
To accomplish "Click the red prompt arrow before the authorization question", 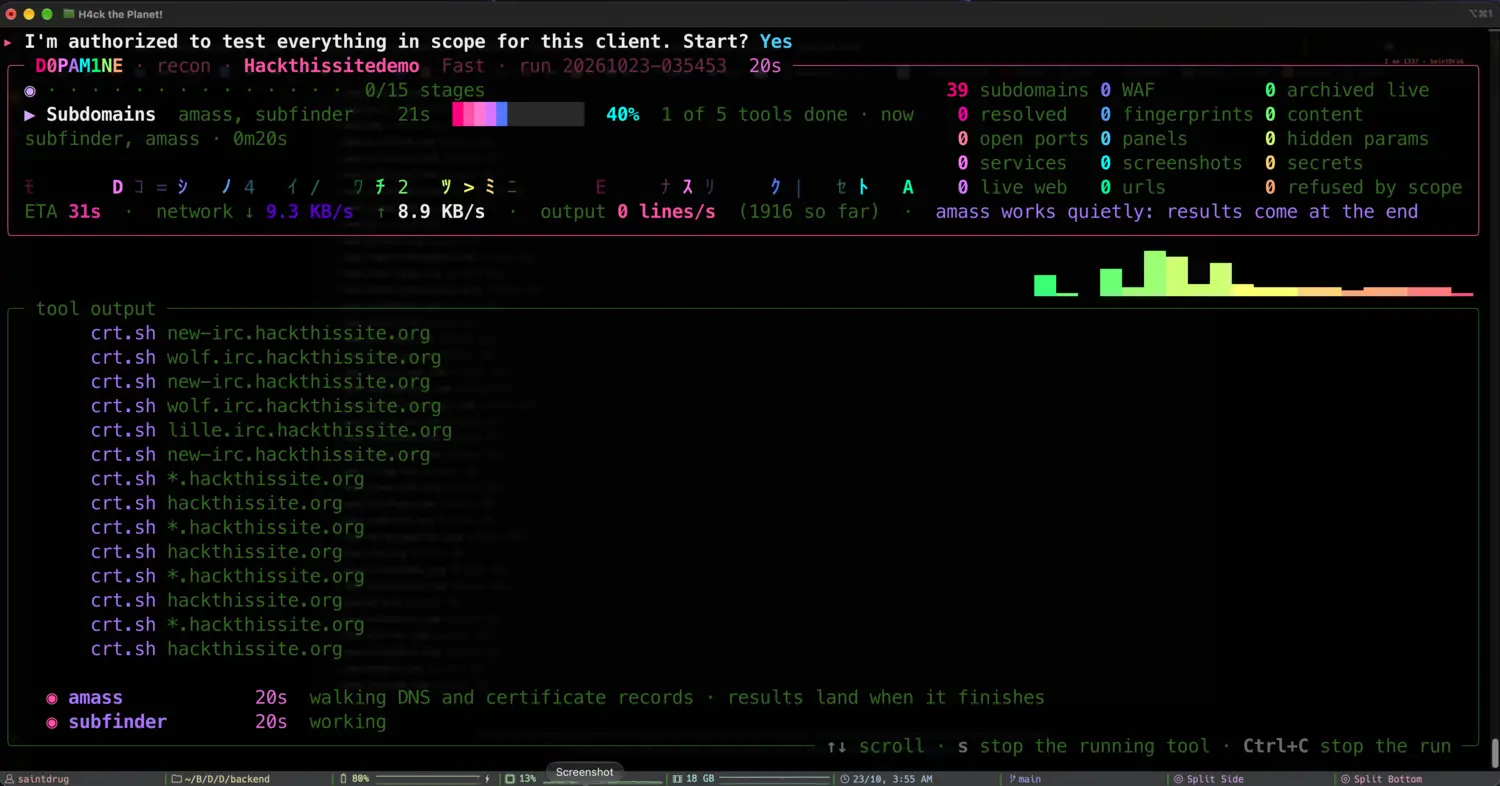I will point(9,42).
